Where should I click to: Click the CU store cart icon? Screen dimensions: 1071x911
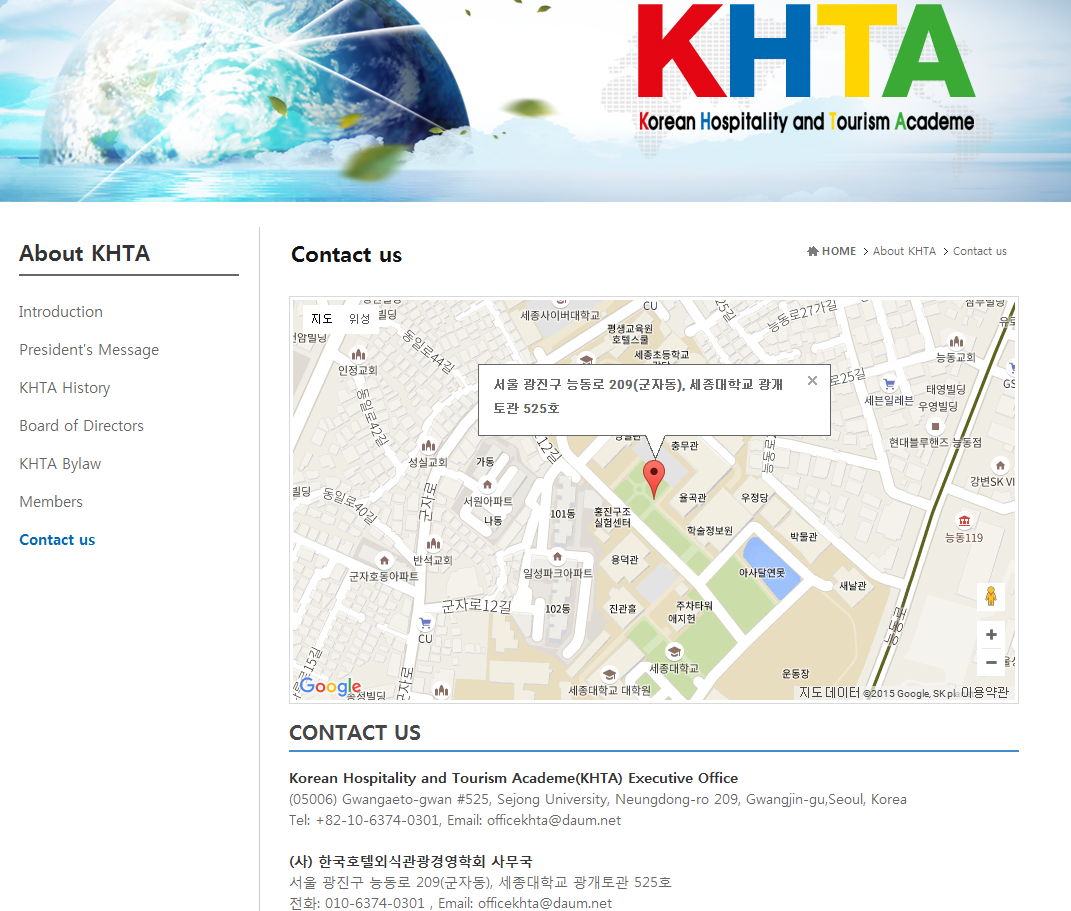pyautogui.click(x=425, y=622)
